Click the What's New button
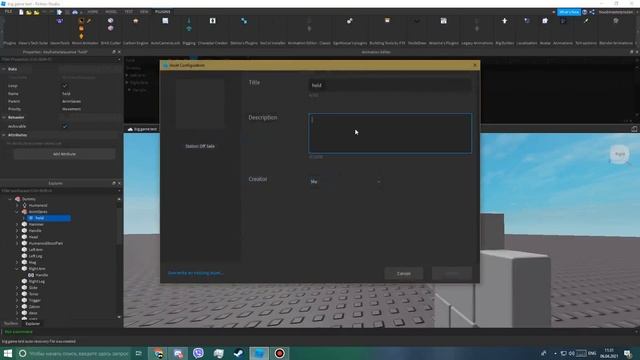 pyautogui.click(x=569, y=12)
